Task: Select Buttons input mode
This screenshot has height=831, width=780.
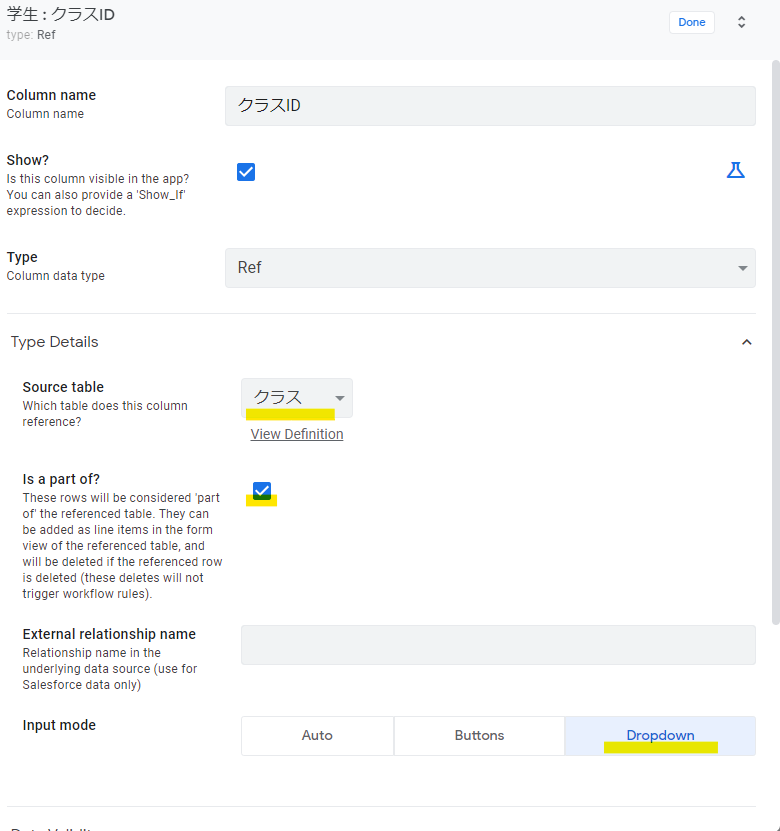Action: pos(479,736)
